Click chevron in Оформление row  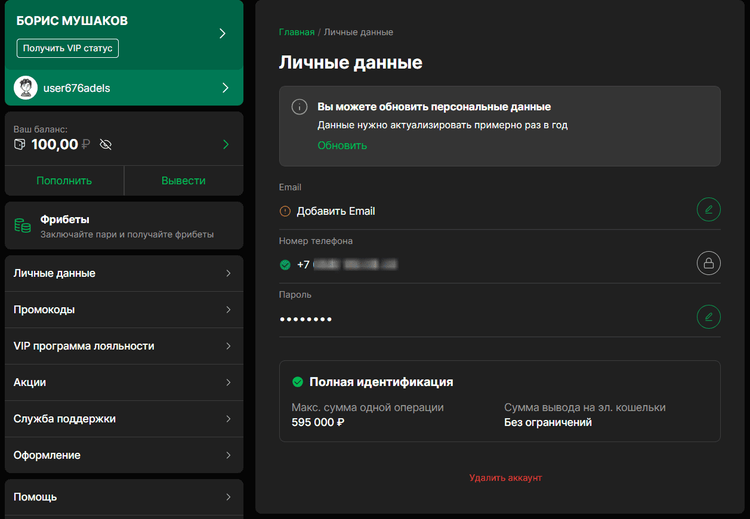pos(228,455)
